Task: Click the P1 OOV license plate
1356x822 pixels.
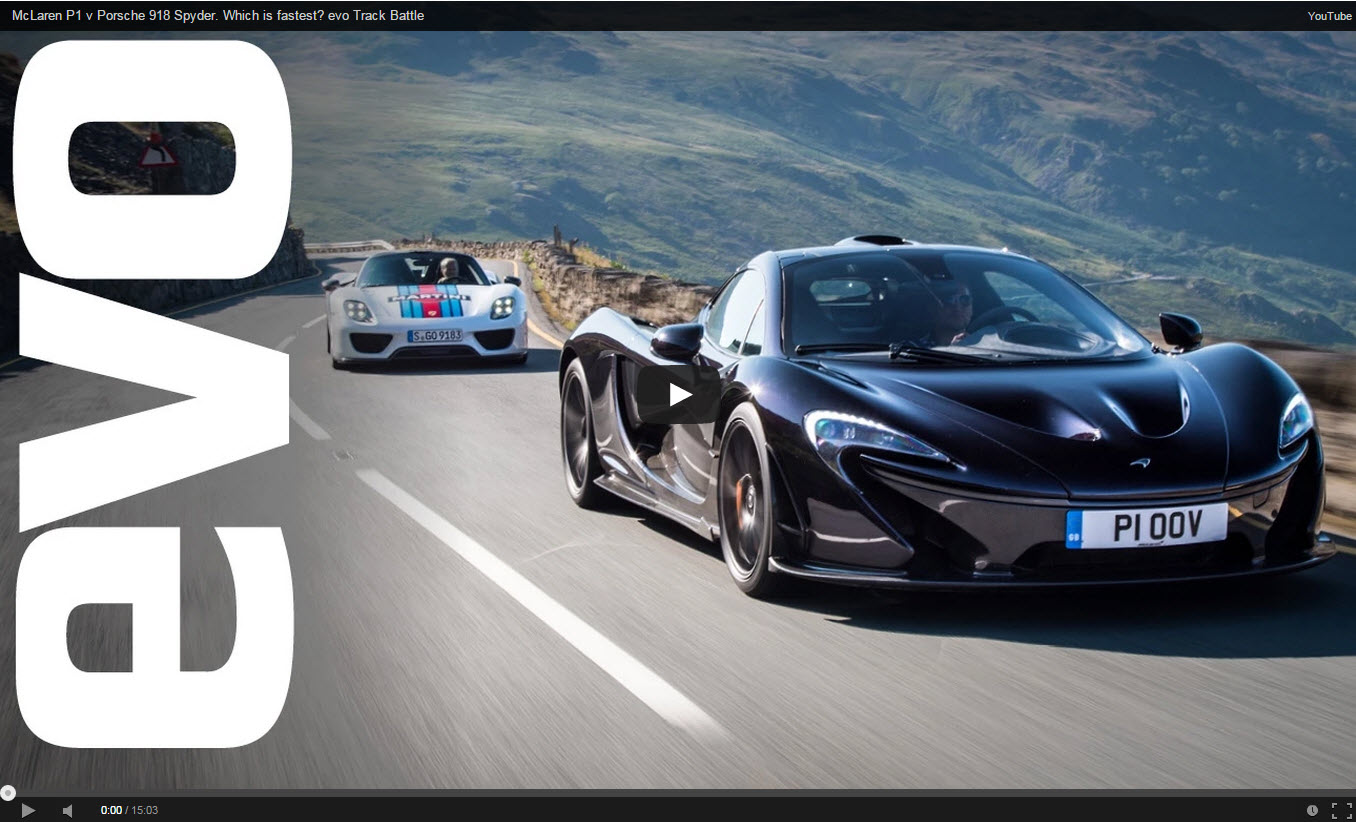Action: (1147, 526)
